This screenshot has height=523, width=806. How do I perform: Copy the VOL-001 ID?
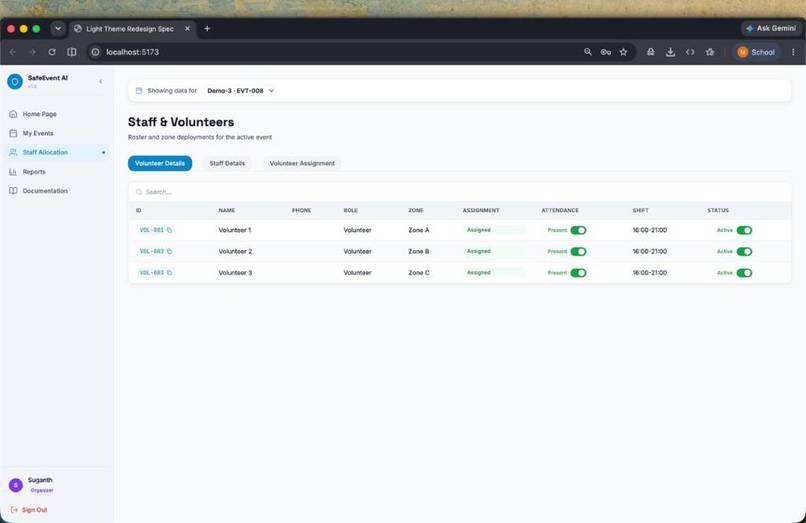point(170,230)
